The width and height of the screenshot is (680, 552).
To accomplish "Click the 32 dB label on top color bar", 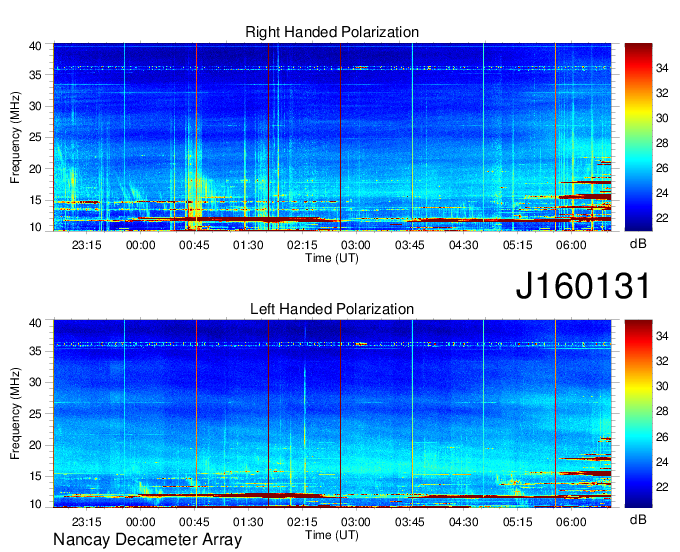I will click(x=662, y=93).
